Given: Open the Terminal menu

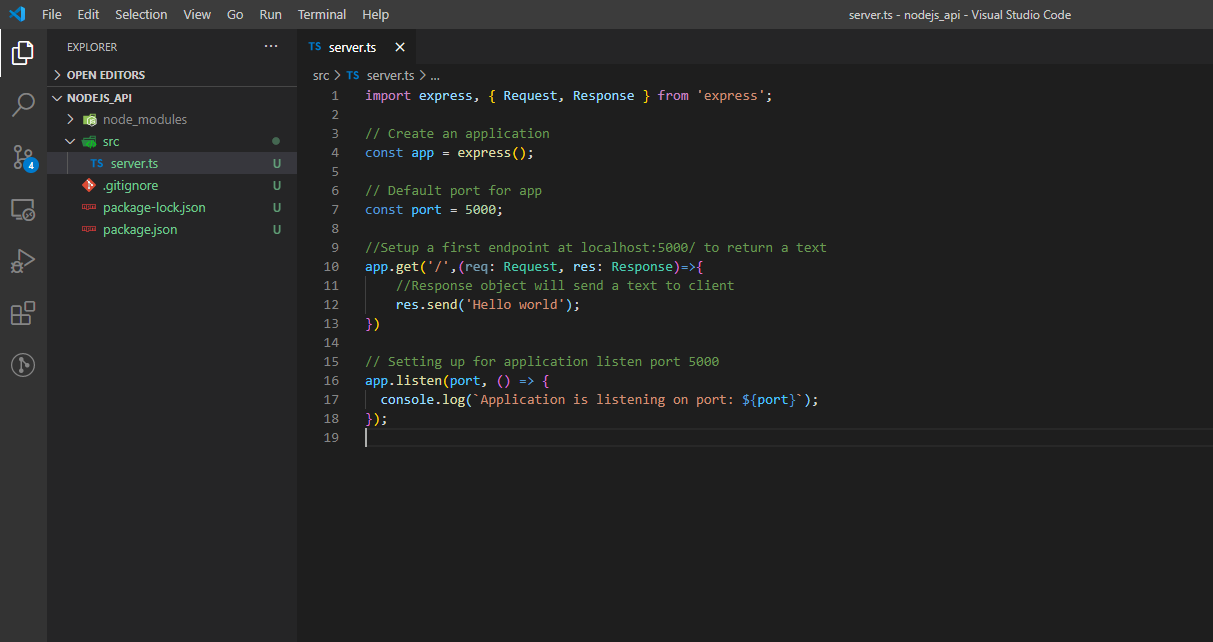Looking at the screenshot, I should [322, 14].
